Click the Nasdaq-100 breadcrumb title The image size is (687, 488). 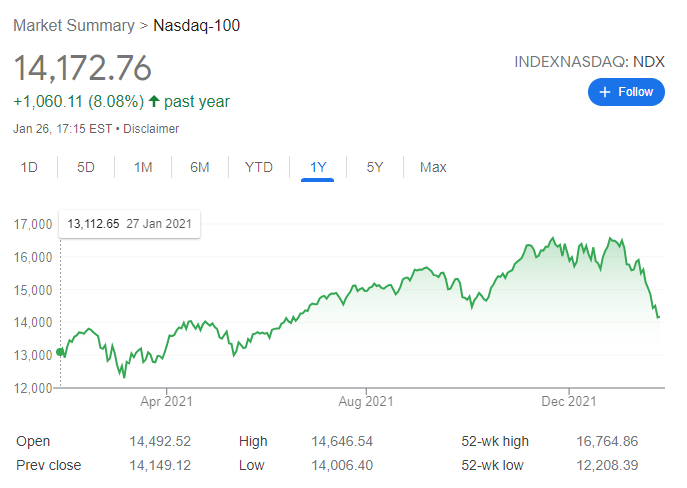(197, 25)
